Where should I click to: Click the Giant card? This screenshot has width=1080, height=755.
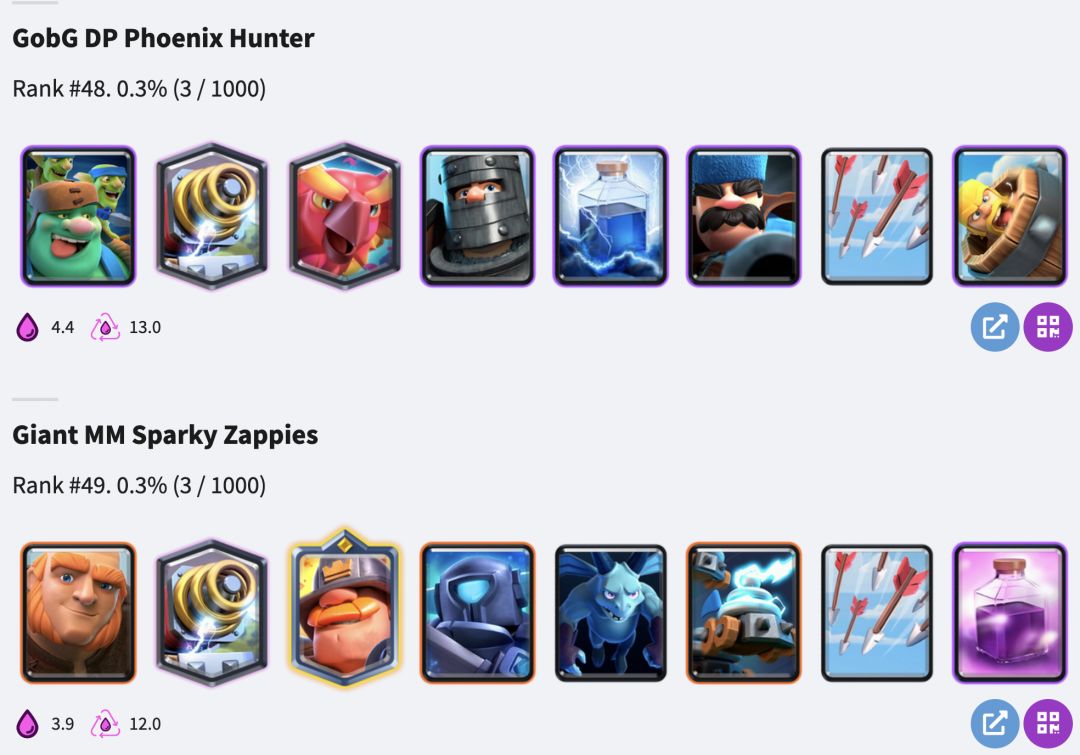pyautogui.click(x=78, y=612)
